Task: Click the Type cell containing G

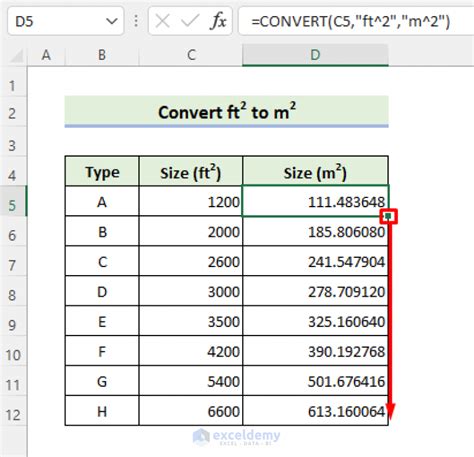Action: (x=102, y=381)
